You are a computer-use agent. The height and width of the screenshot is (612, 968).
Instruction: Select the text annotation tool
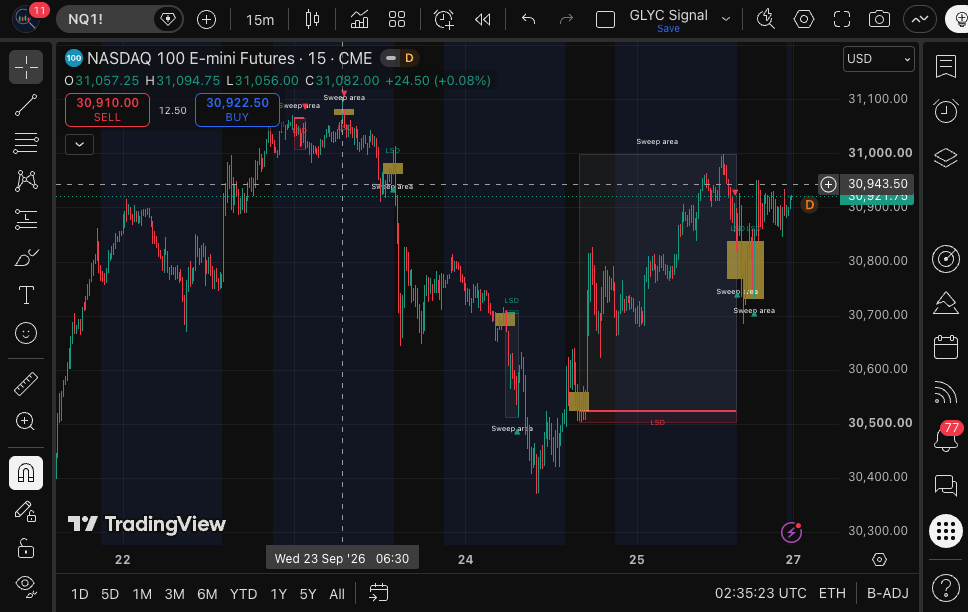coord(26,295)
